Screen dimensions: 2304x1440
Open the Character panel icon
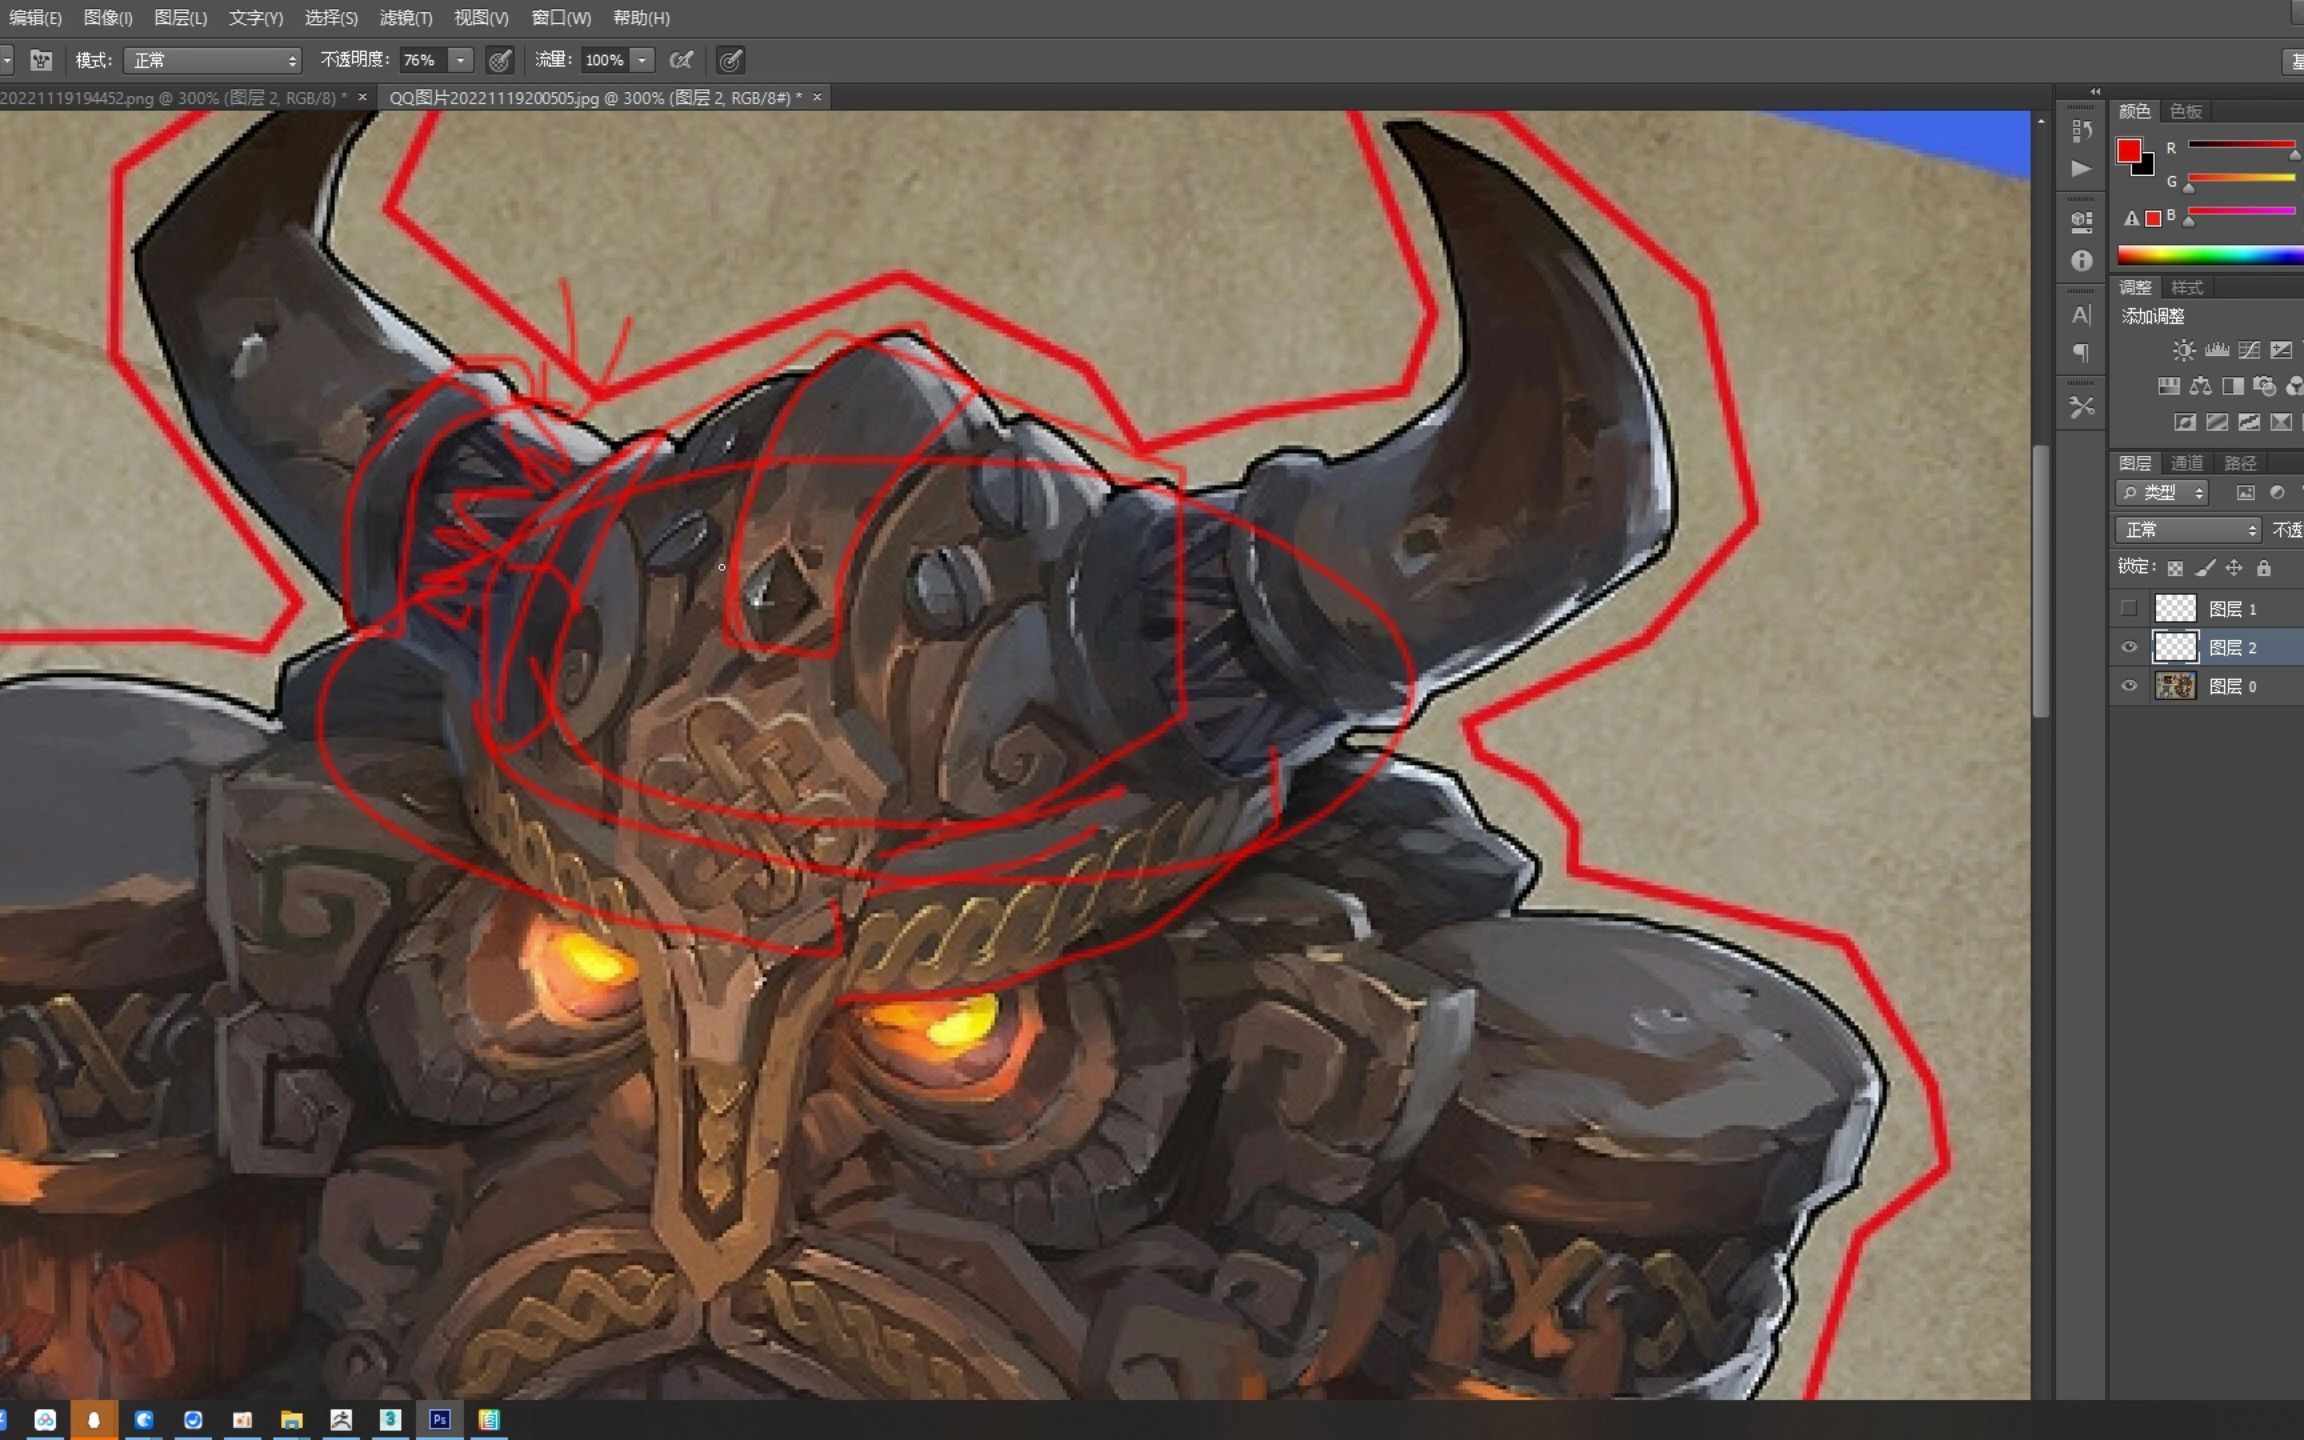2082,315
